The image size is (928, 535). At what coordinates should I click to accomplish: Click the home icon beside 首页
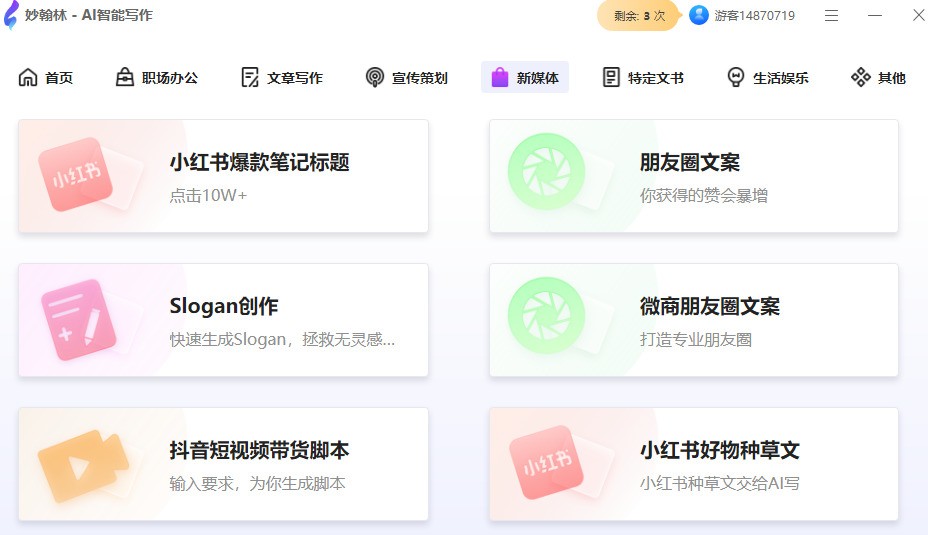click(28, 78)
